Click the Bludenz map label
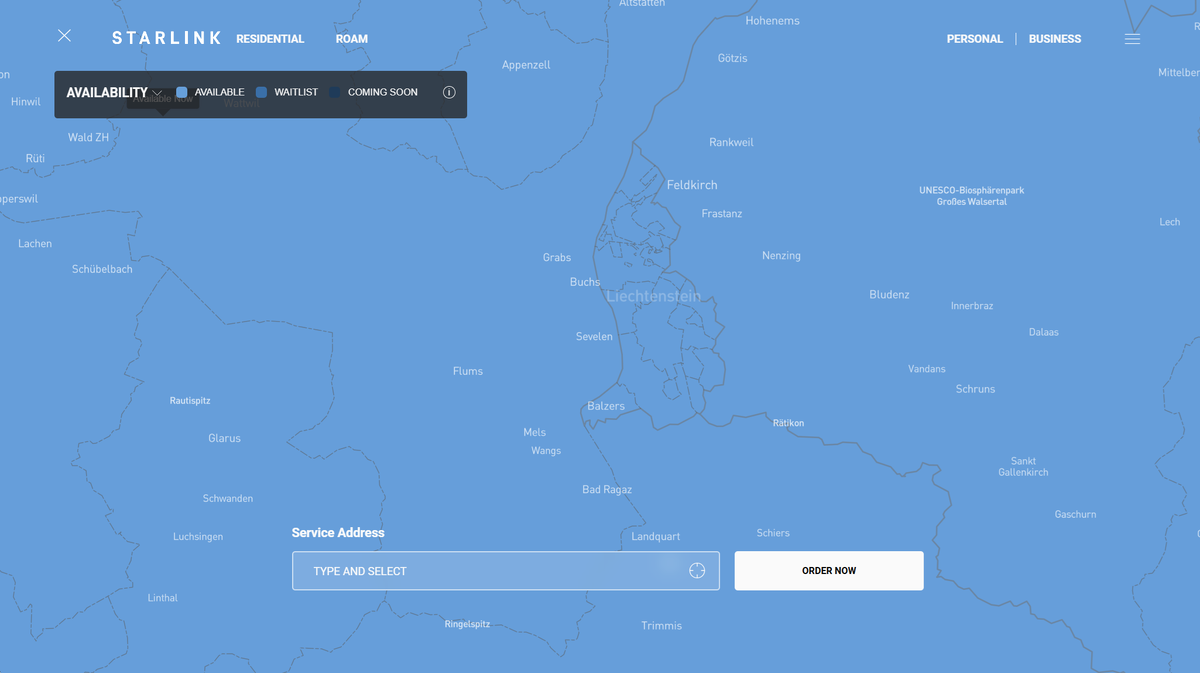The image size is (1200, 673). pos(889,295)
